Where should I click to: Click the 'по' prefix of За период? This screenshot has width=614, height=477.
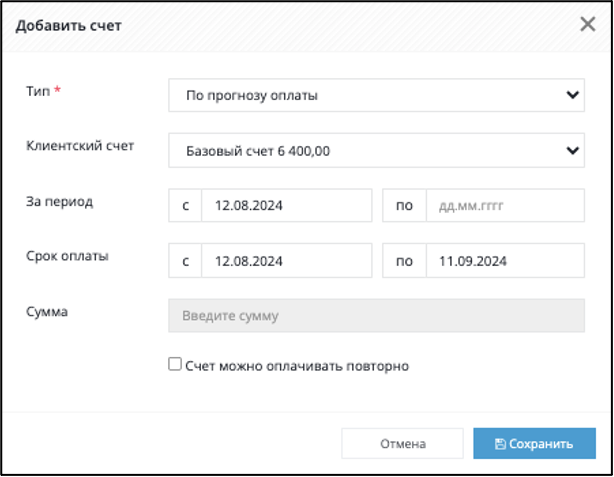click(404, 206)
